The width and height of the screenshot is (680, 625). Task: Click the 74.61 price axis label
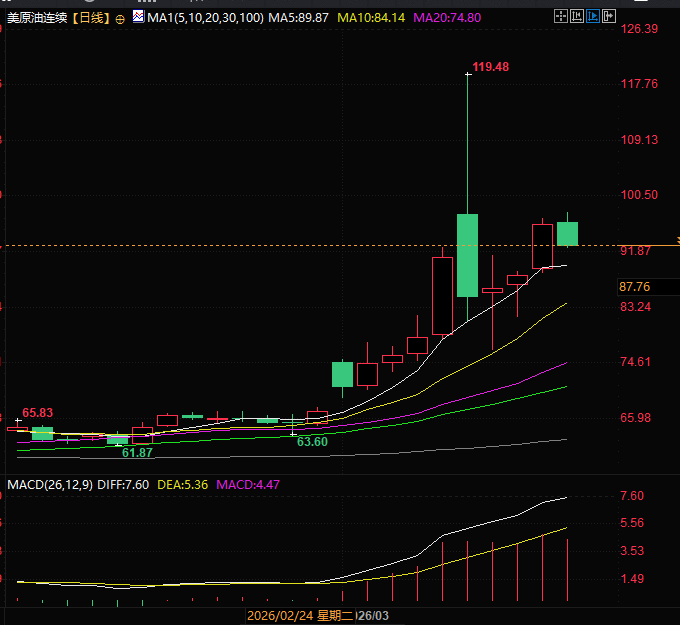636,362
